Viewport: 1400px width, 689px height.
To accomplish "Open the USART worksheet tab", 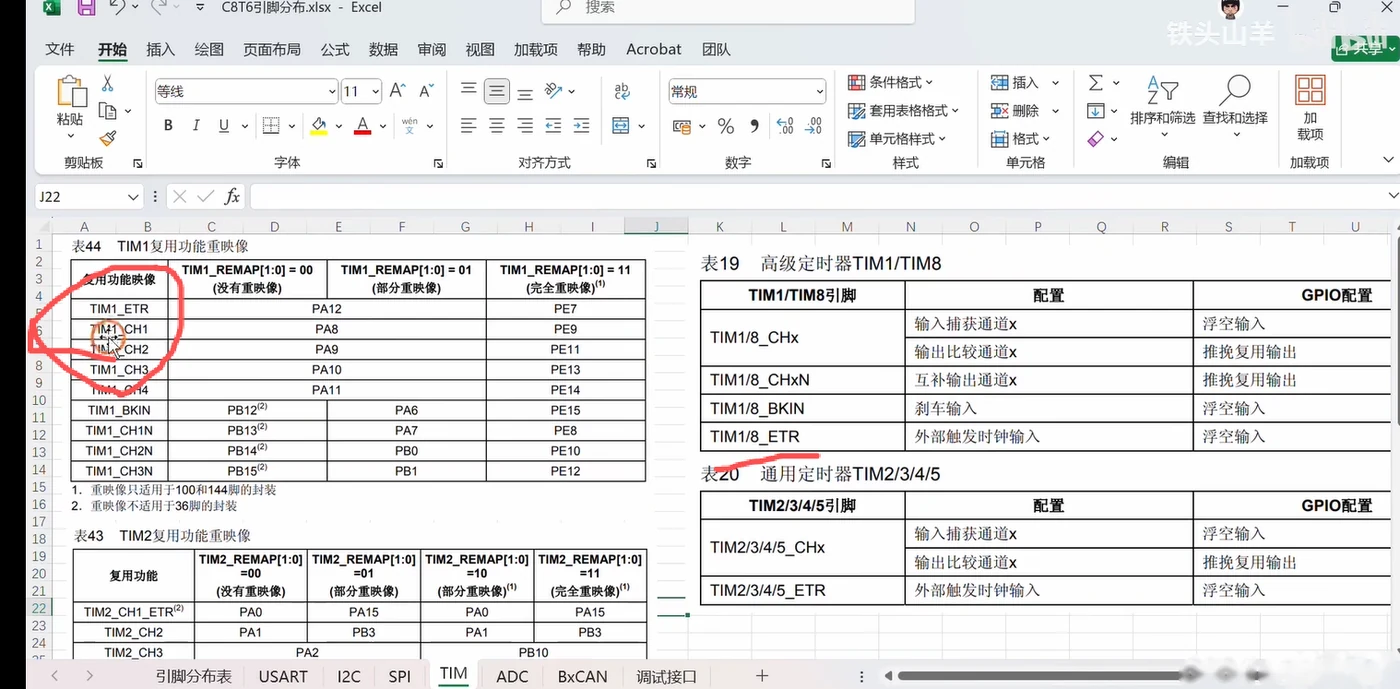I will click(283, 676).
